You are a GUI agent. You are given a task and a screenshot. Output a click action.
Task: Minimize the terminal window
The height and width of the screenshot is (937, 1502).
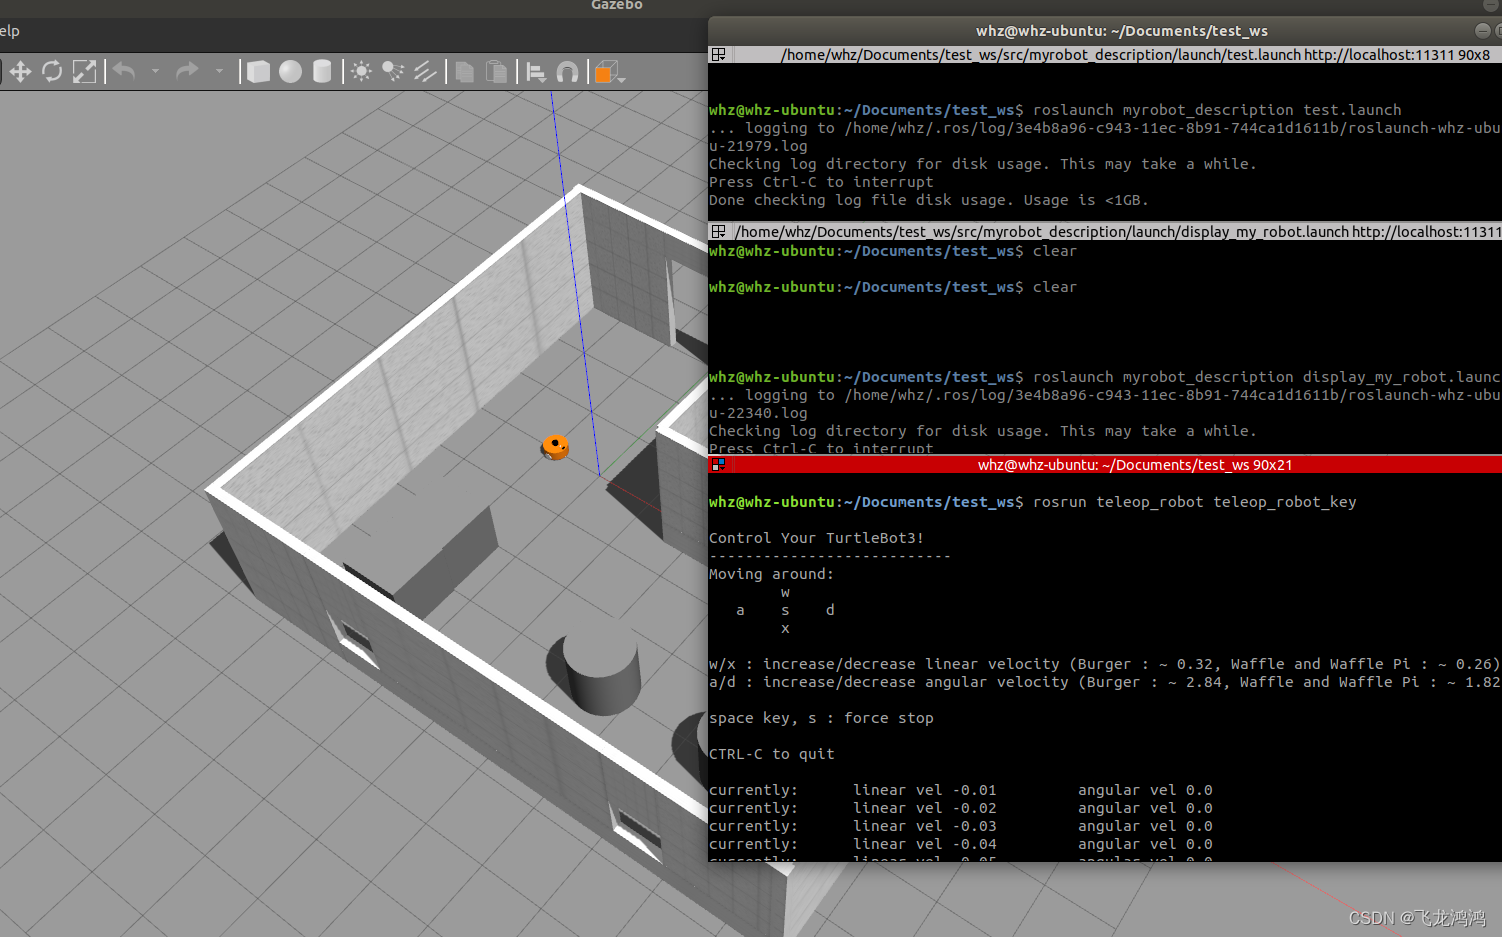[1483, 31]
